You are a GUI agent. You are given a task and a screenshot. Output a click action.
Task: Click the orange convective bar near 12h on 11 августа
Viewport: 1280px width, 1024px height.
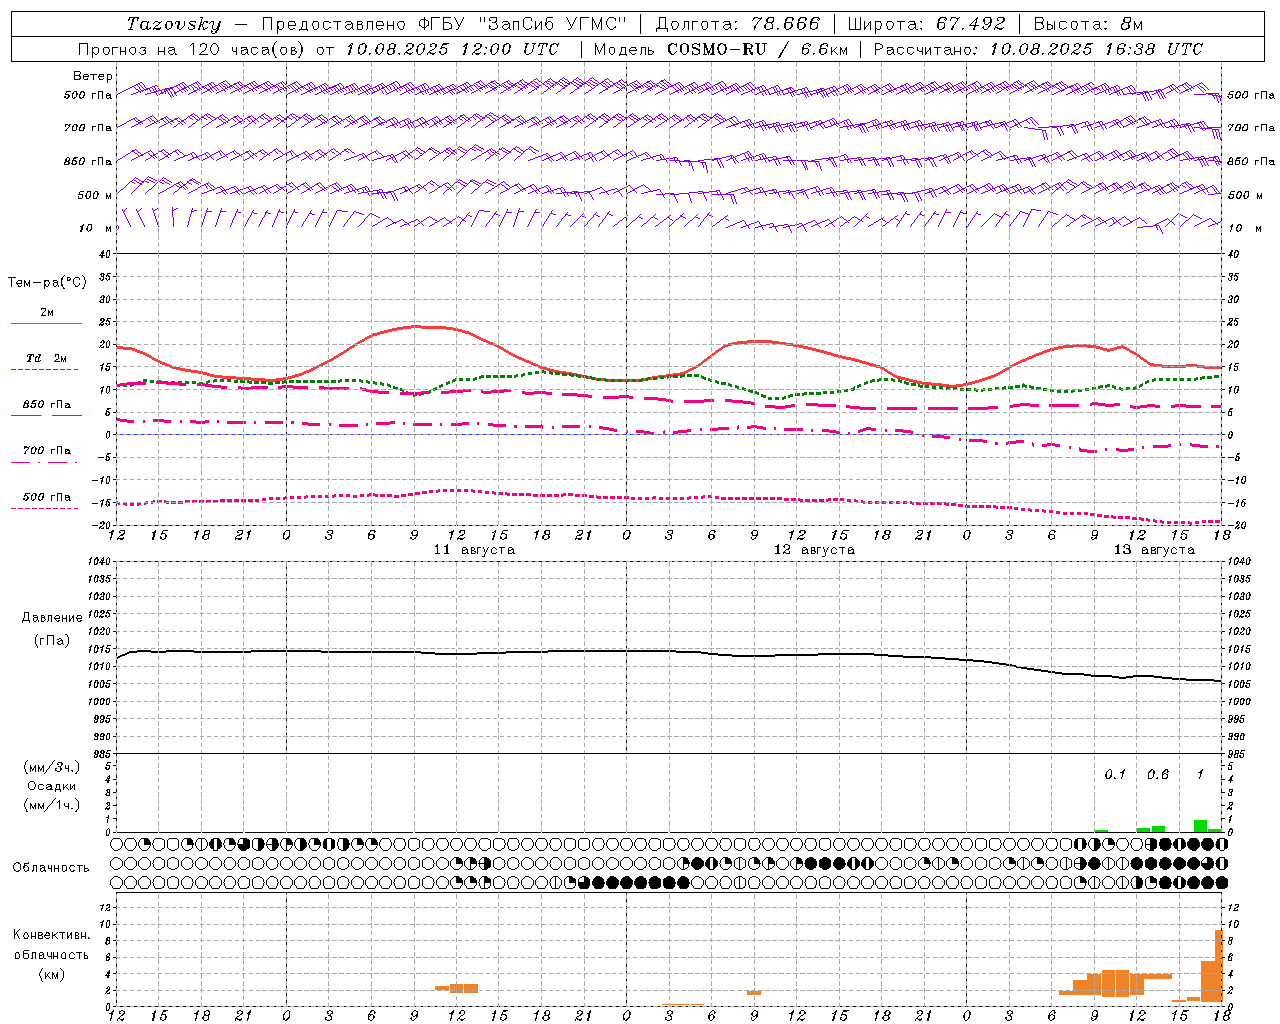click(456, 988)
